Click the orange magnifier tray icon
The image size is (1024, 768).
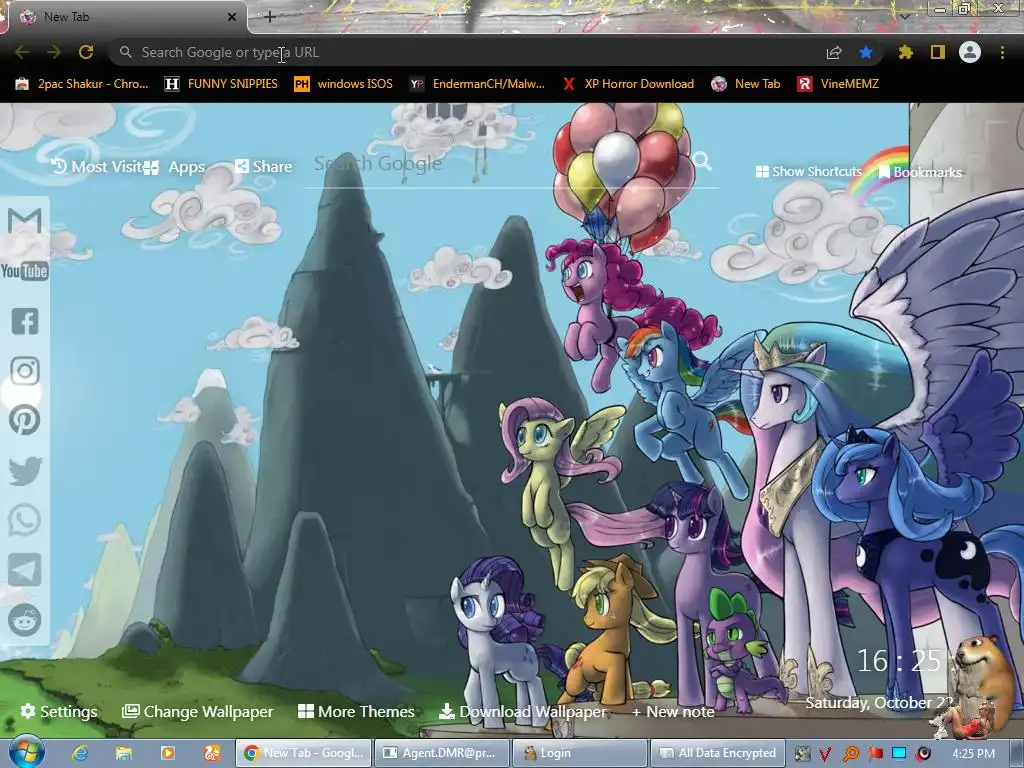point(850,754)
